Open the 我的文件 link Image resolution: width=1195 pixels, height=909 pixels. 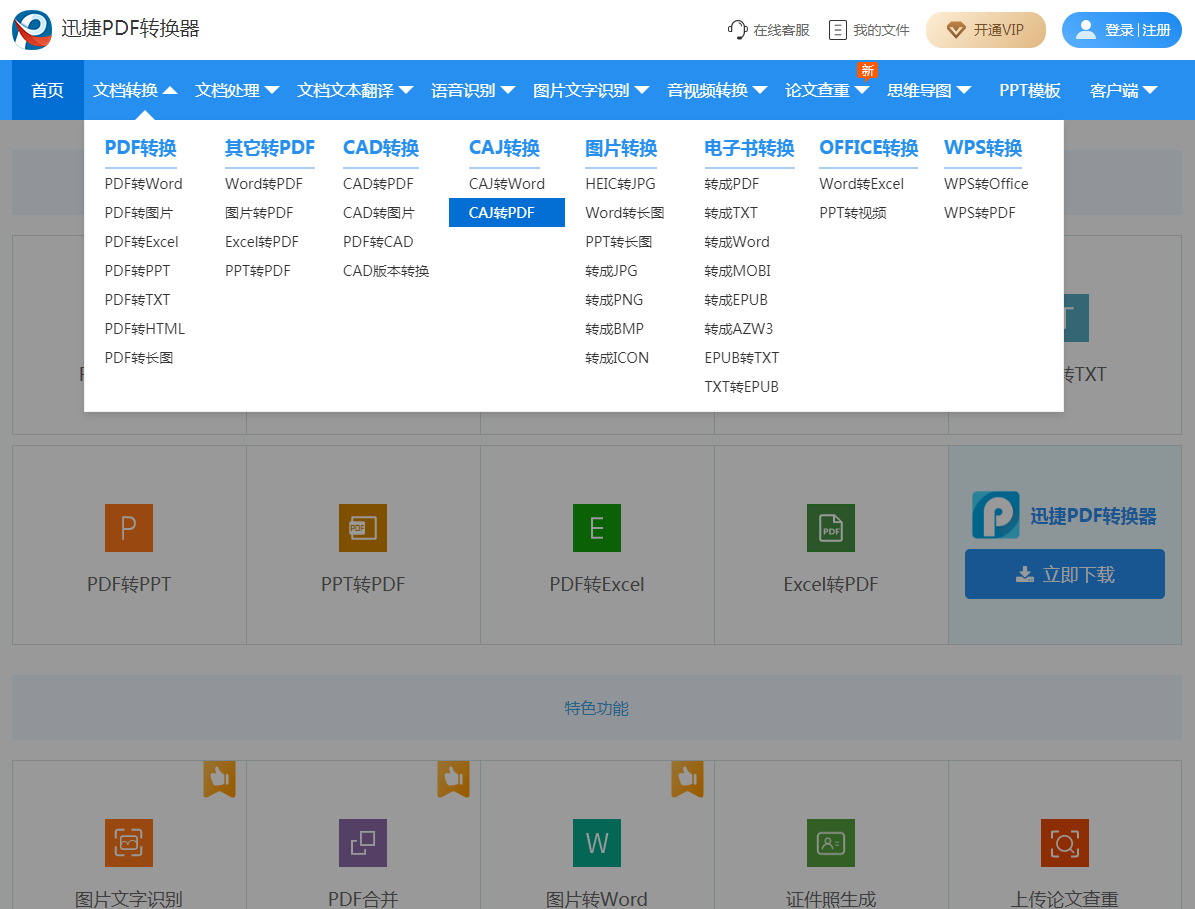coord(870,30)
